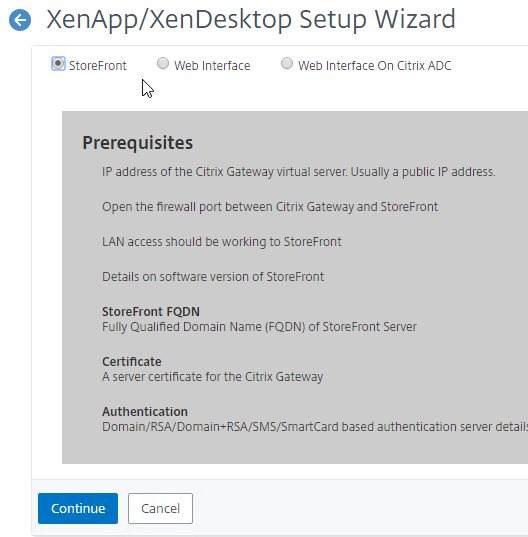Click the Web Interface On Citrix ADC label
This screenshot has height=537, width=528.
pyautogui.click(x=375, y=65)
